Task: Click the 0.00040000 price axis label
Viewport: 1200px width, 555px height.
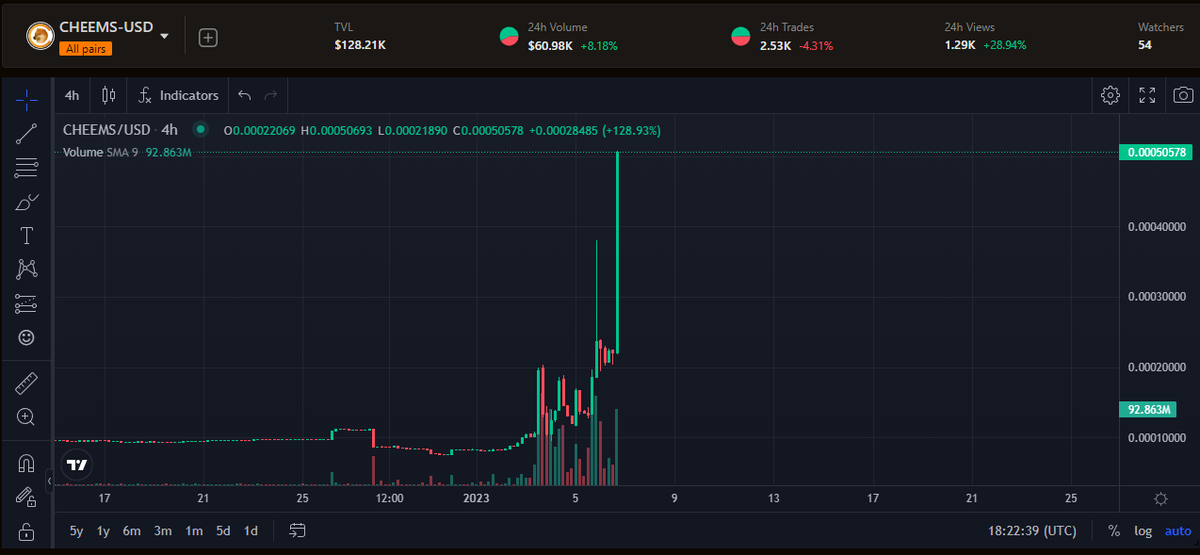Action: 1156,227
